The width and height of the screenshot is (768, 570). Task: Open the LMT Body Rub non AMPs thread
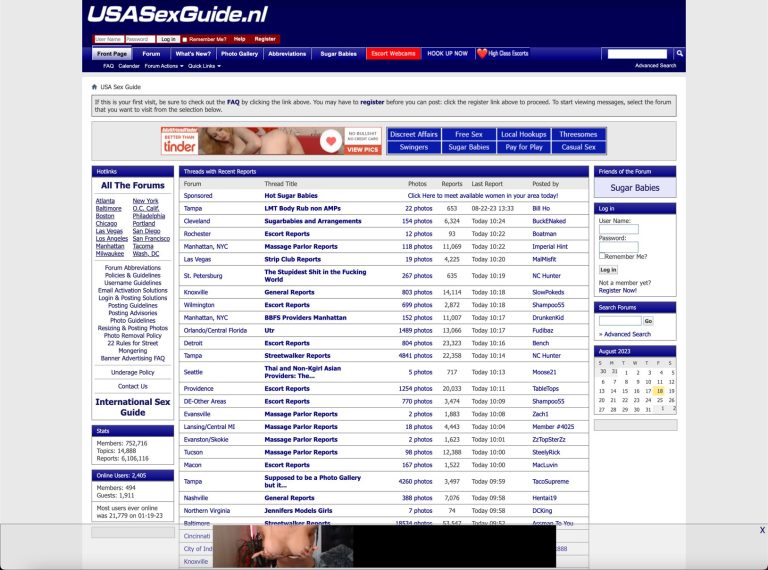(x=303, y=208)
